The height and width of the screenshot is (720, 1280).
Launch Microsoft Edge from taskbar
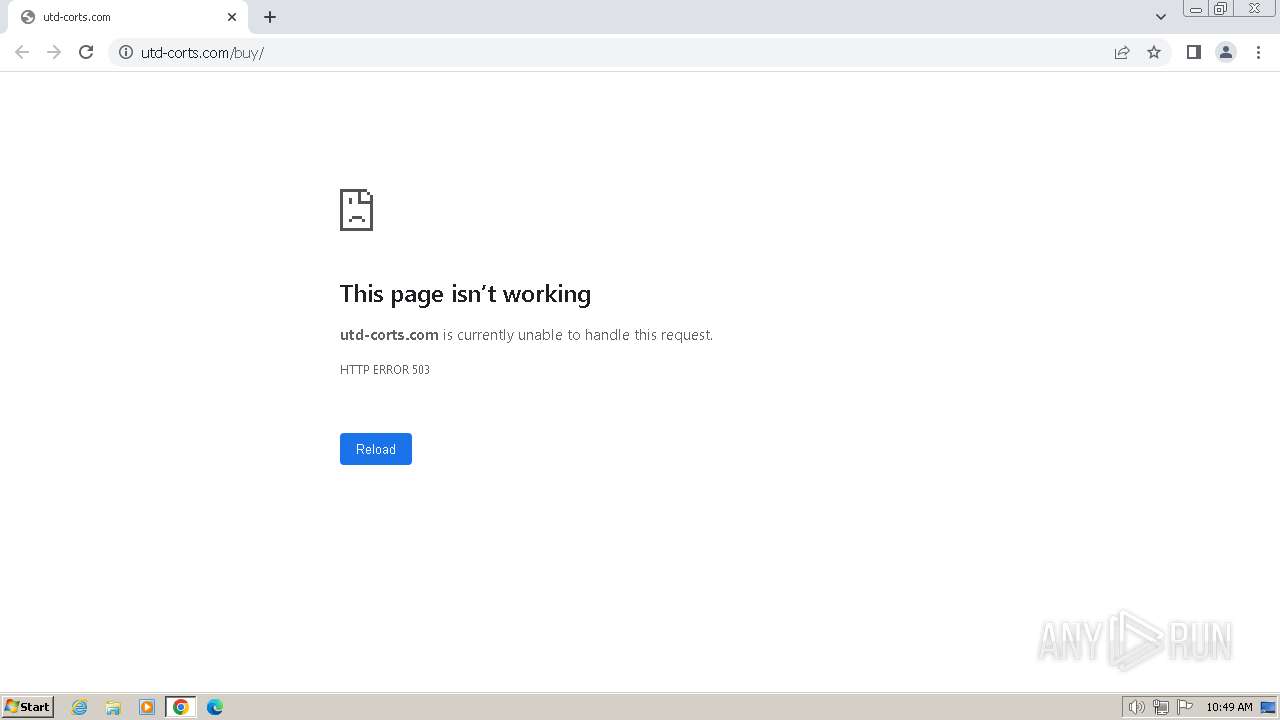click(215, 707)
